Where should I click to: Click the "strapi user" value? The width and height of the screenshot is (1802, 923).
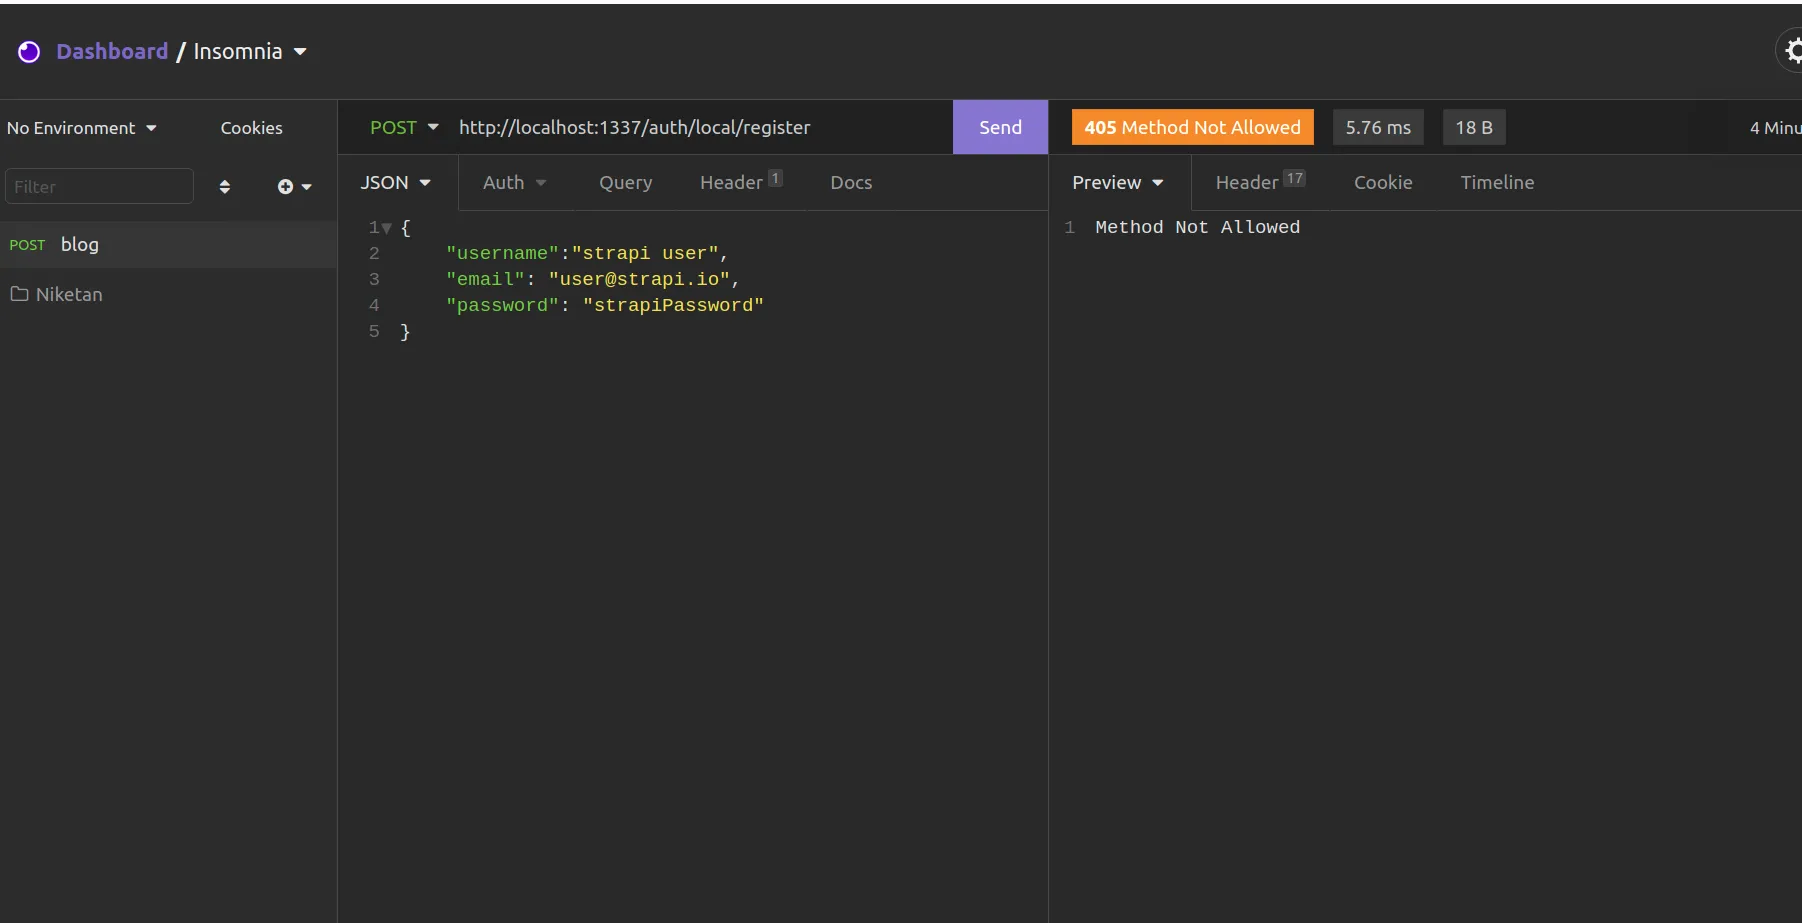pos(645,253)
